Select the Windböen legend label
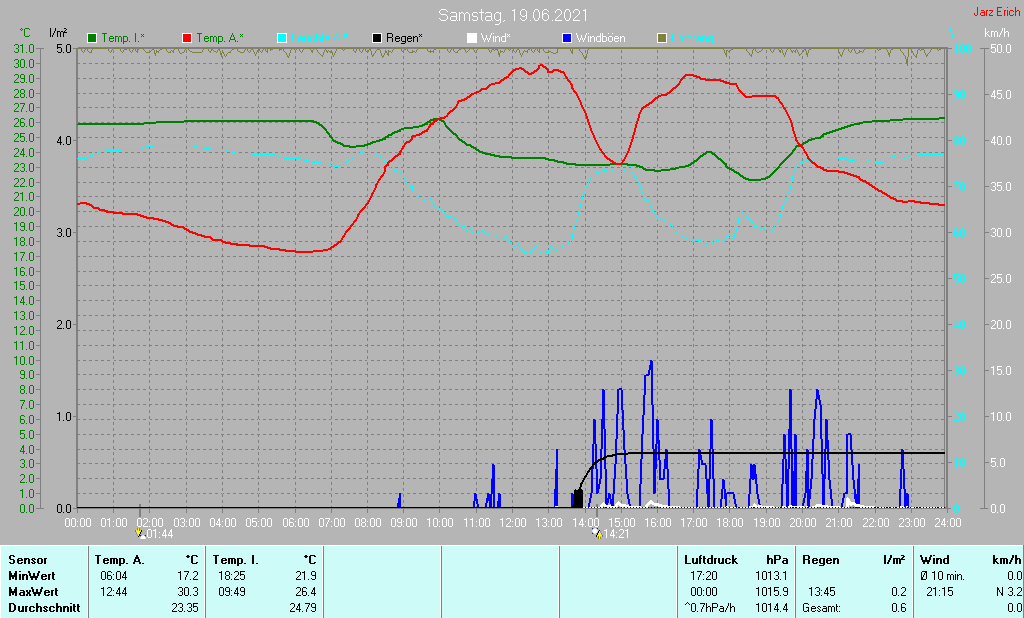The image size is (1024, 618). pos(601,38)
